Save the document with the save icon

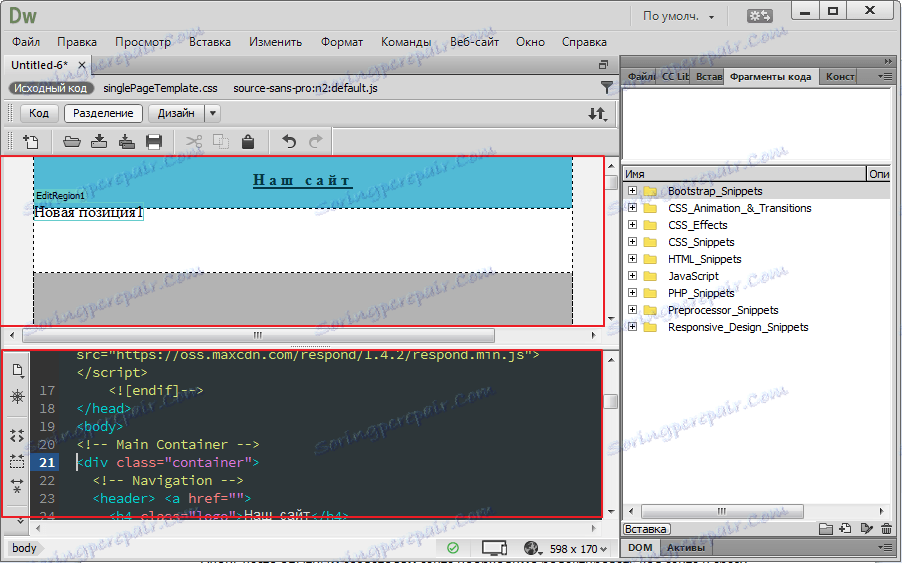point(99,141)
